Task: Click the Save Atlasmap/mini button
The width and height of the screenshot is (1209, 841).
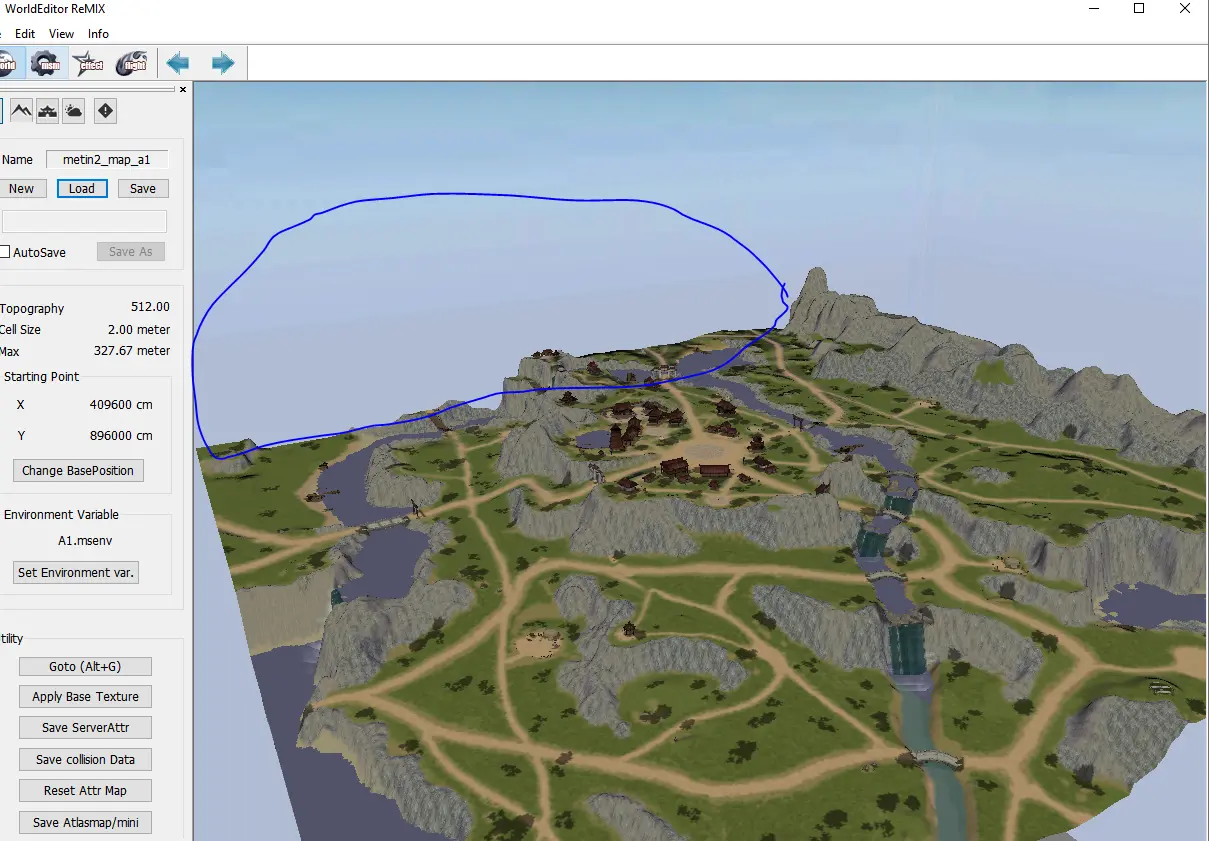Action: pos(85,822)
